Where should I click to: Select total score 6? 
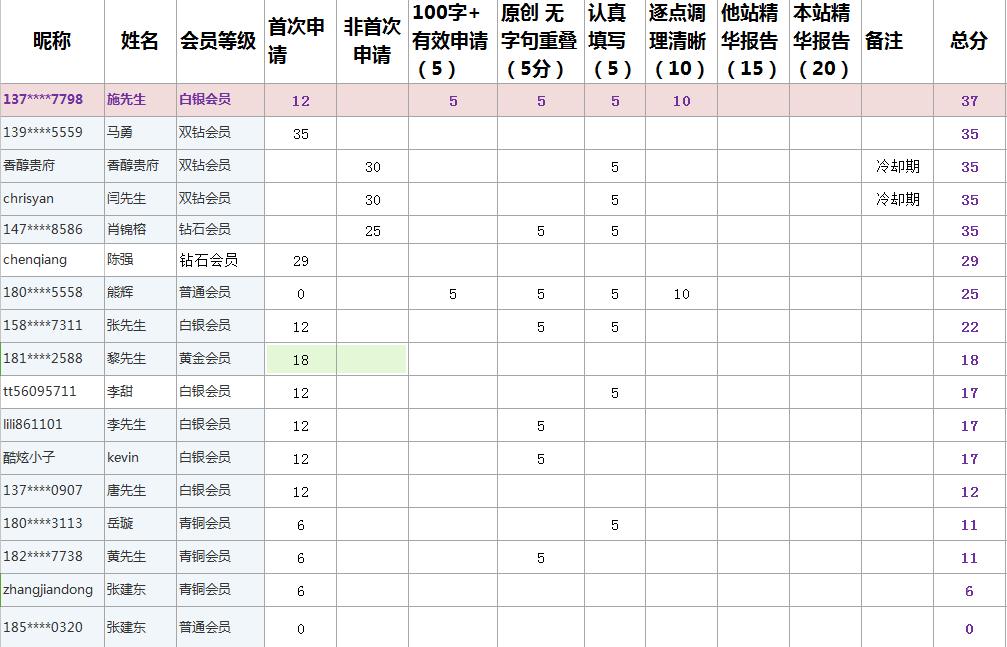click(x=969, y=591)
